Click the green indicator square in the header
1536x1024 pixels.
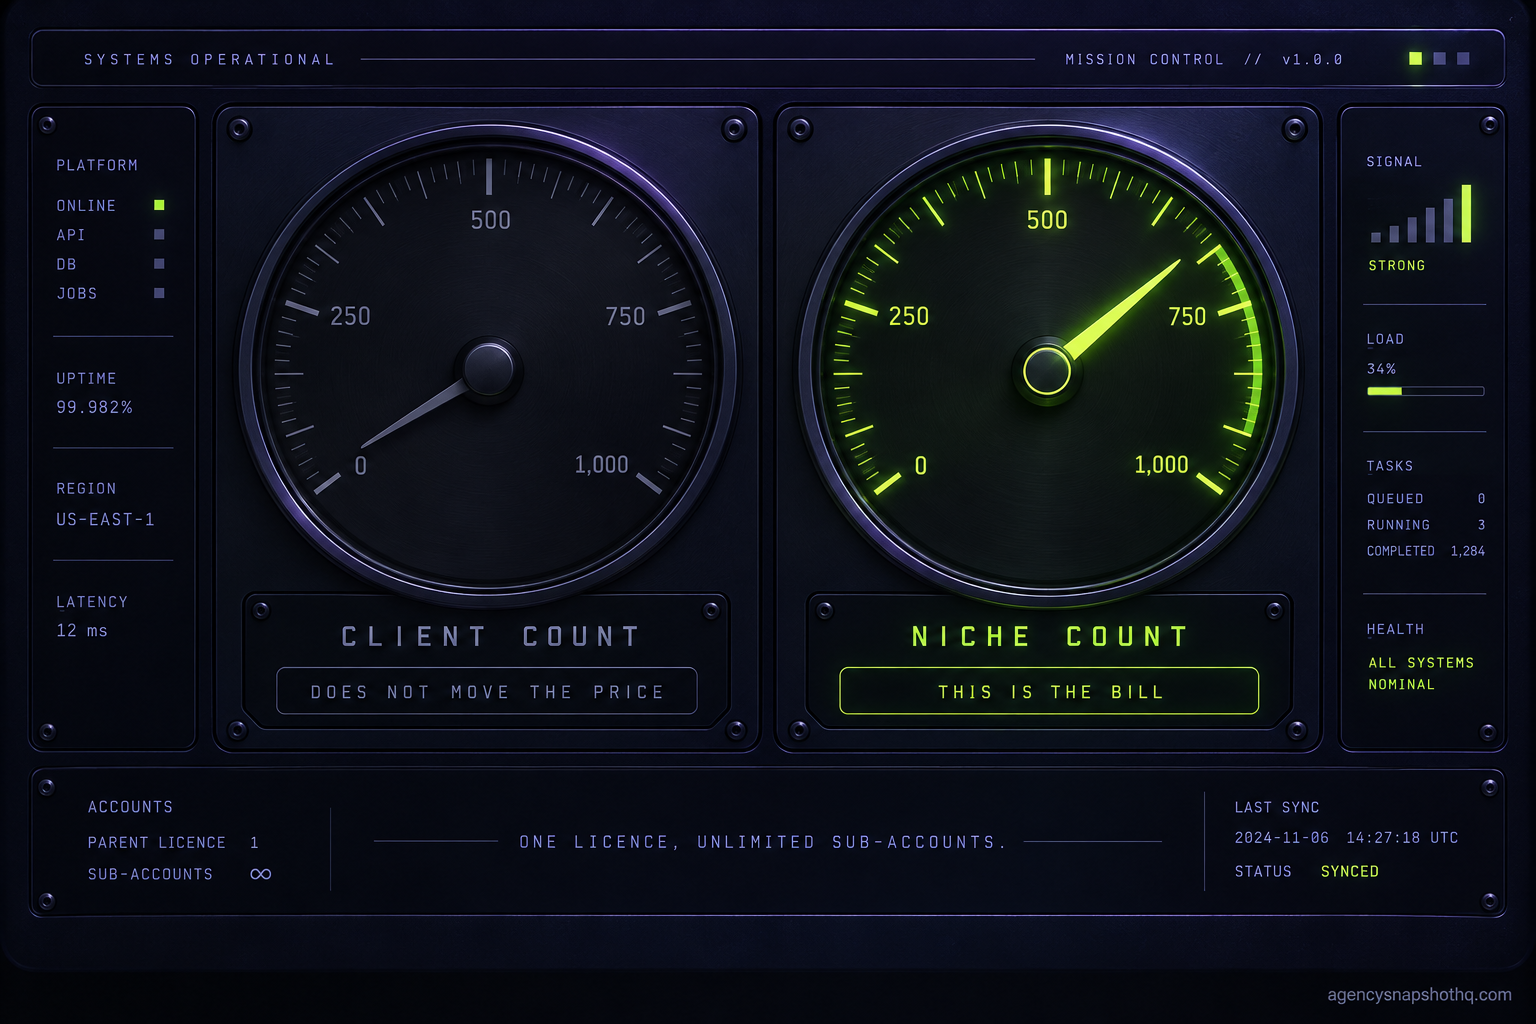1415,59
